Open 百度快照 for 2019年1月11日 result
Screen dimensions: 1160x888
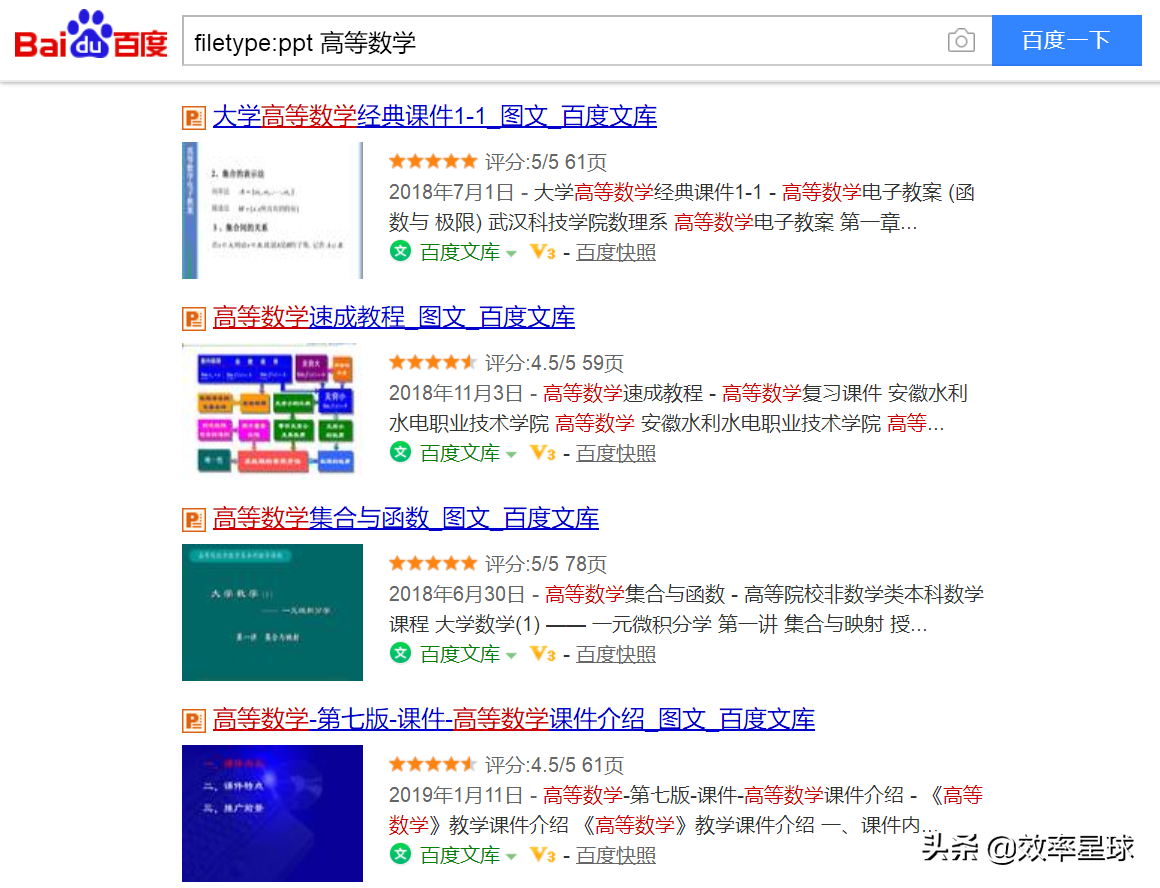[616, 855]
